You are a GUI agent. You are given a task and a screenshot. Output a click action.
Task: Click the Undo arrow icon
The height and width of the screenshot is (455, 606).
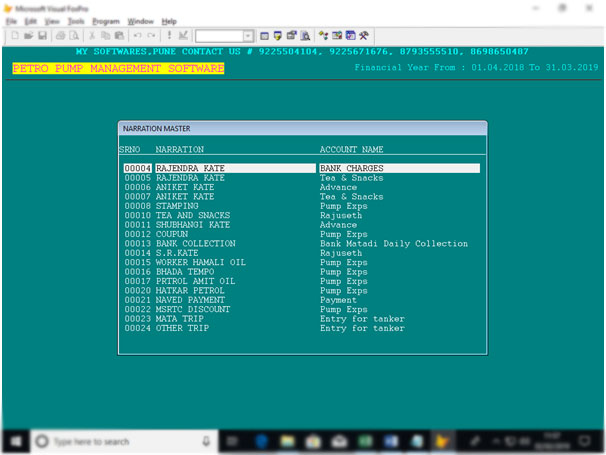(x=138, y=36)
